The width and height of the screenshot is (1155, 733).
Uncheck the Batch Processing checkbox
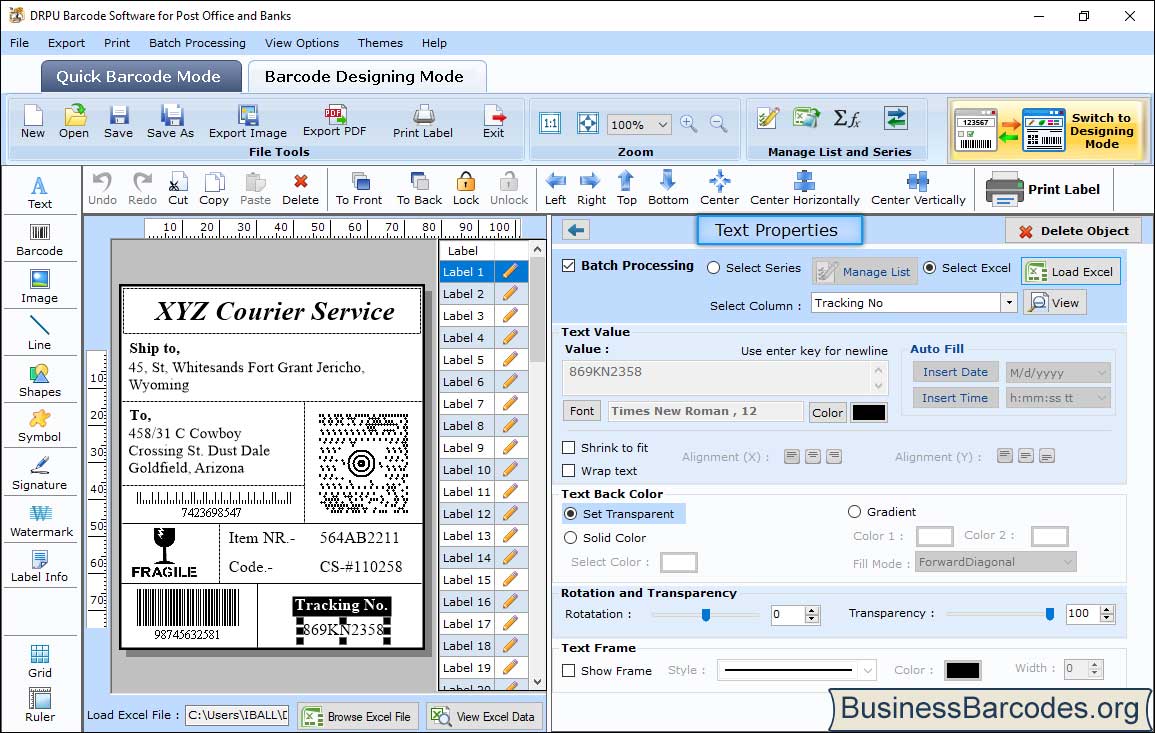coord(569,266)
